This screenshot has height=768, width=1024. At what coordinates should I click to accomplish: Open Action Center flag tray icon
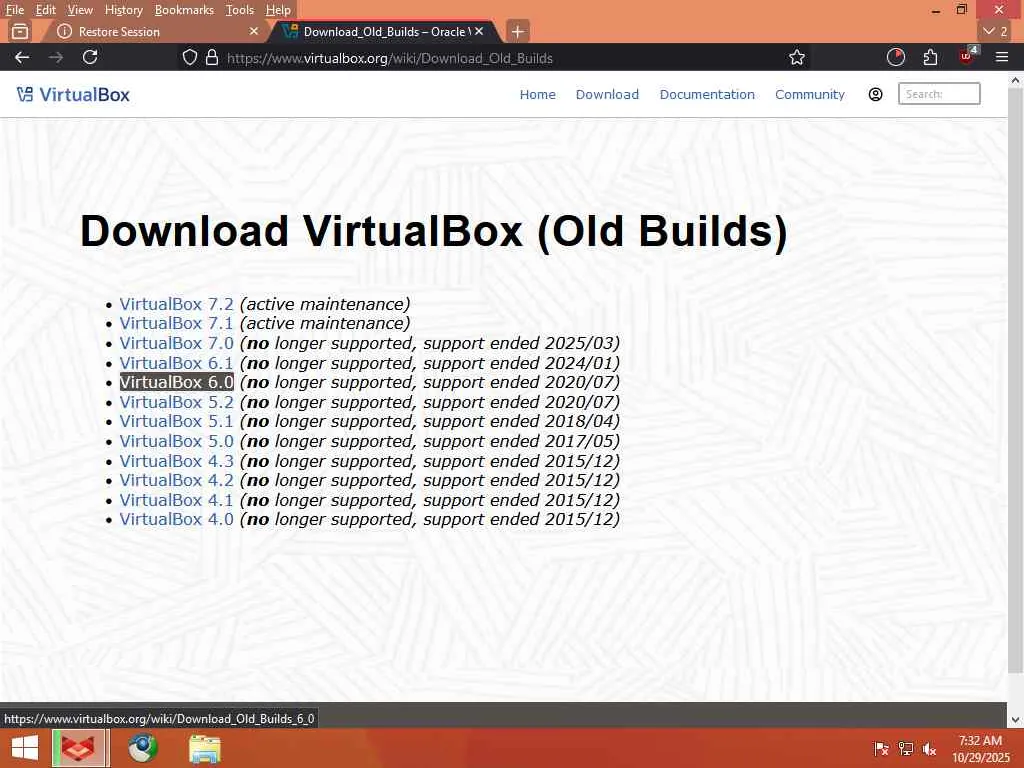pyautogui.click(x=881, y=749)
